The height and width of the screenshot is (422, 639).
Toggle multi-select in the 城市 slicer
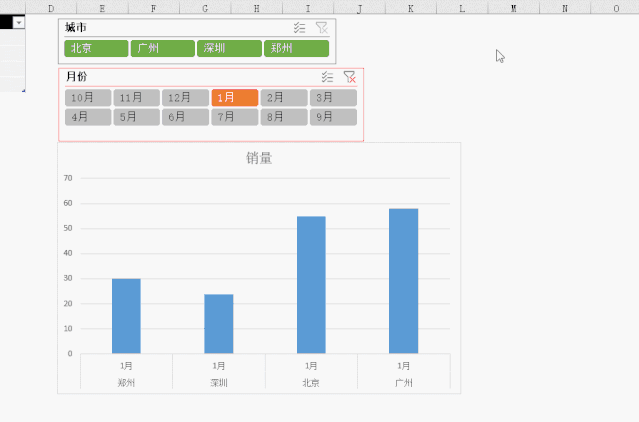(301, 29)
